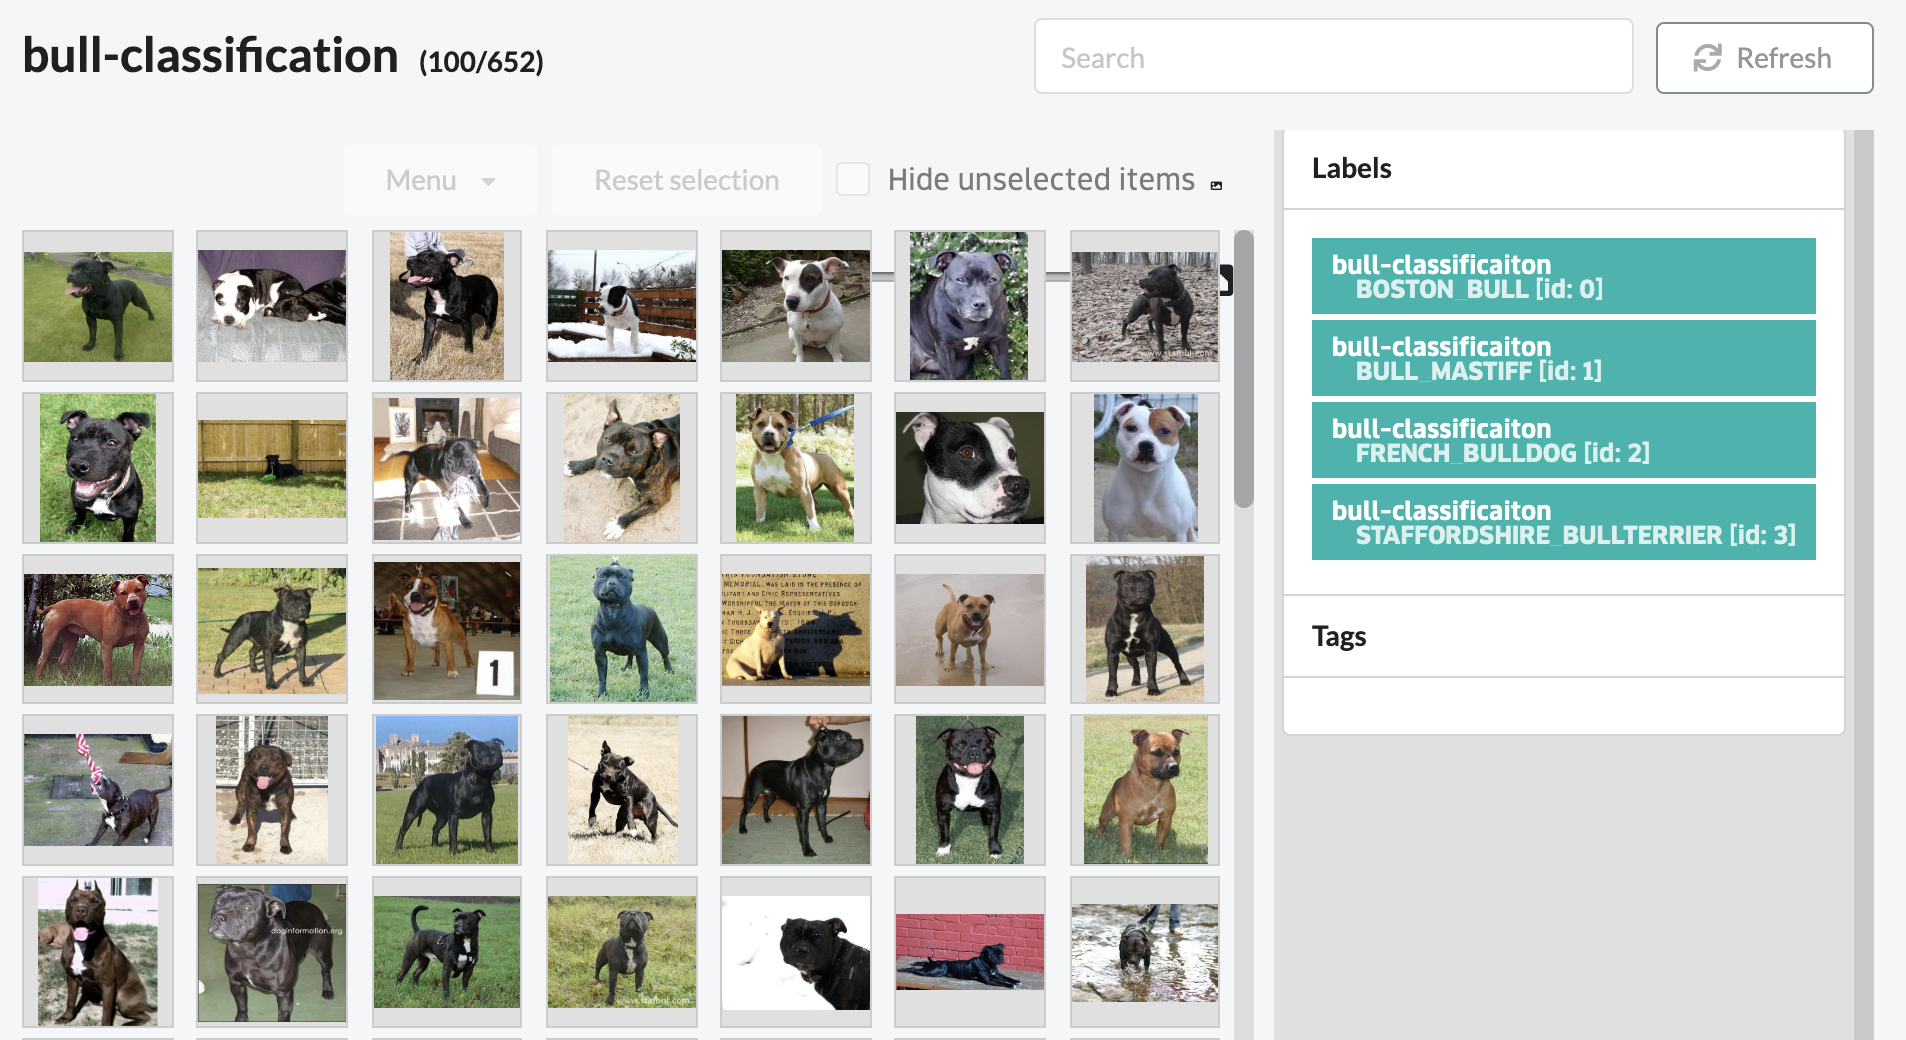Focus the Search input field
This screenshot has height=1040, width=1906.
coord(1333,57)
